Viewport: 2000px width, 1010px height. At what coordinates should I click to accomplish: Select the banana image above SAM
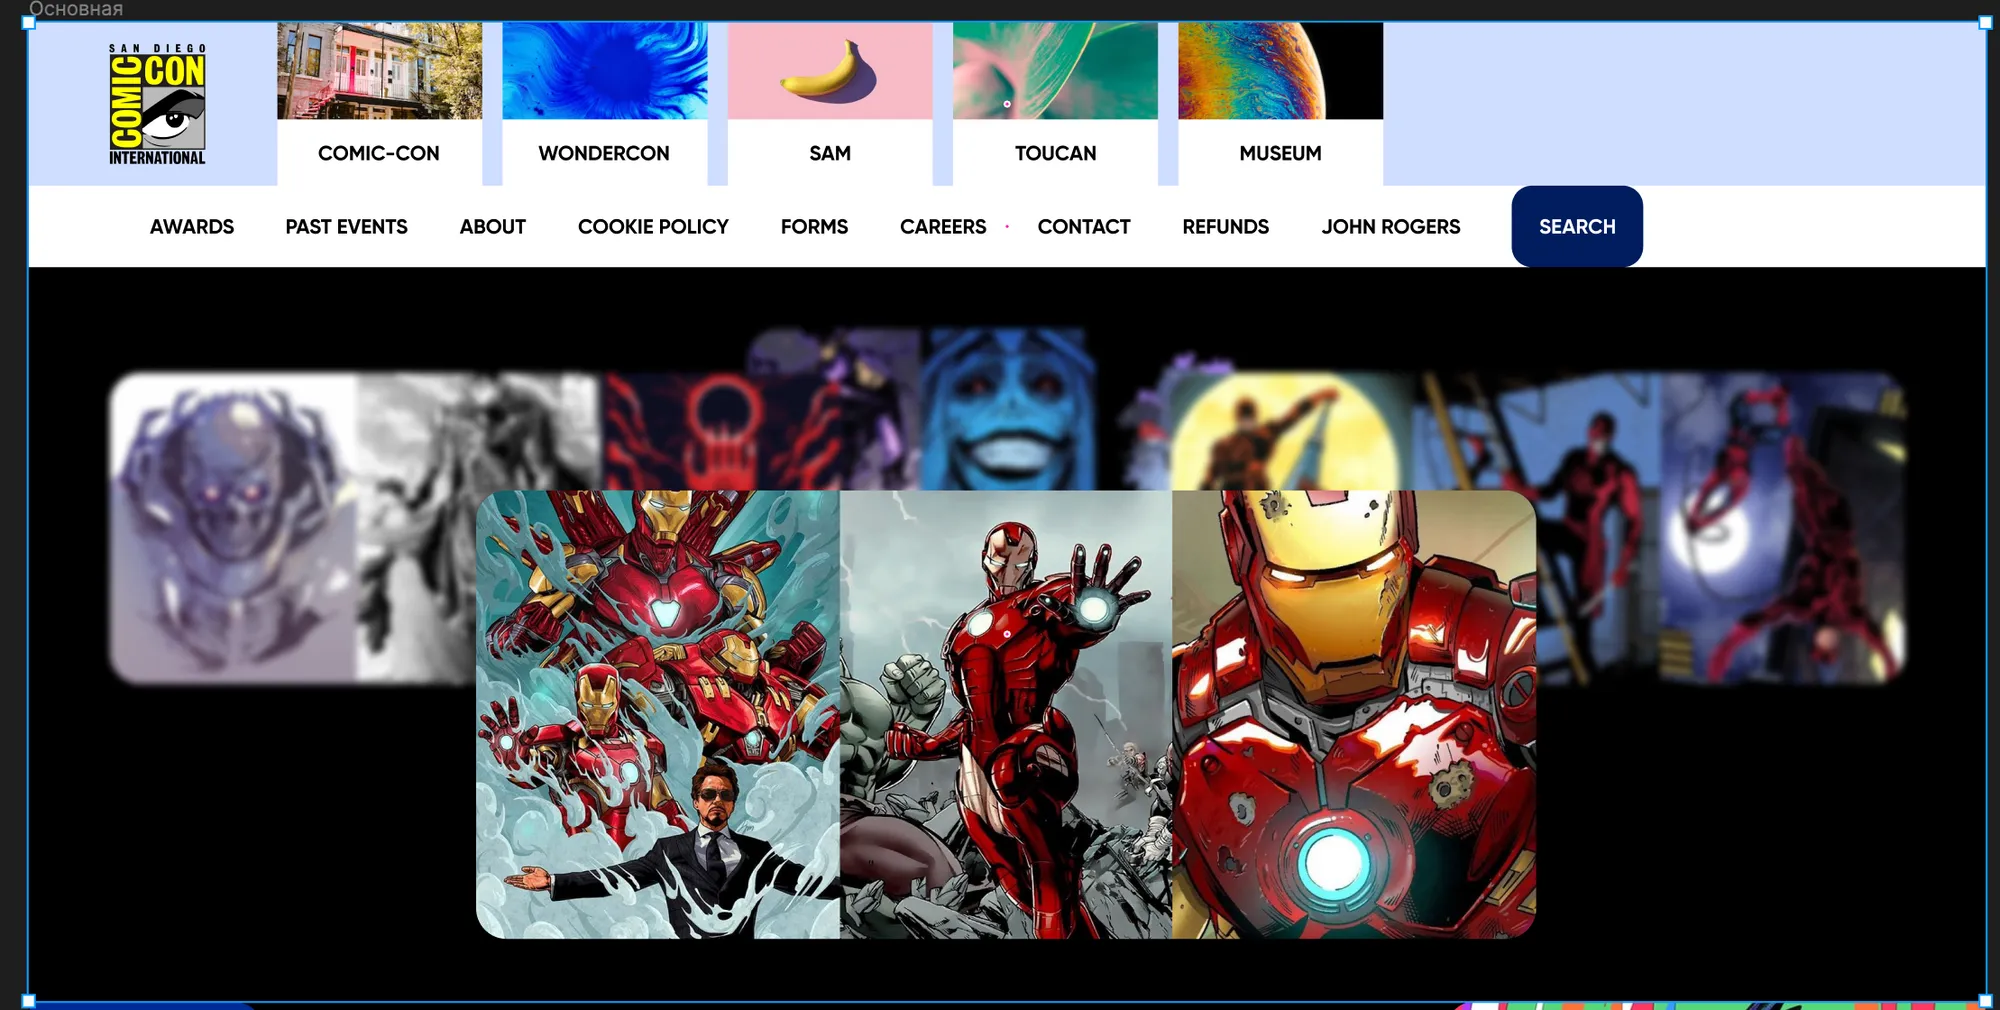click(830, 71)
